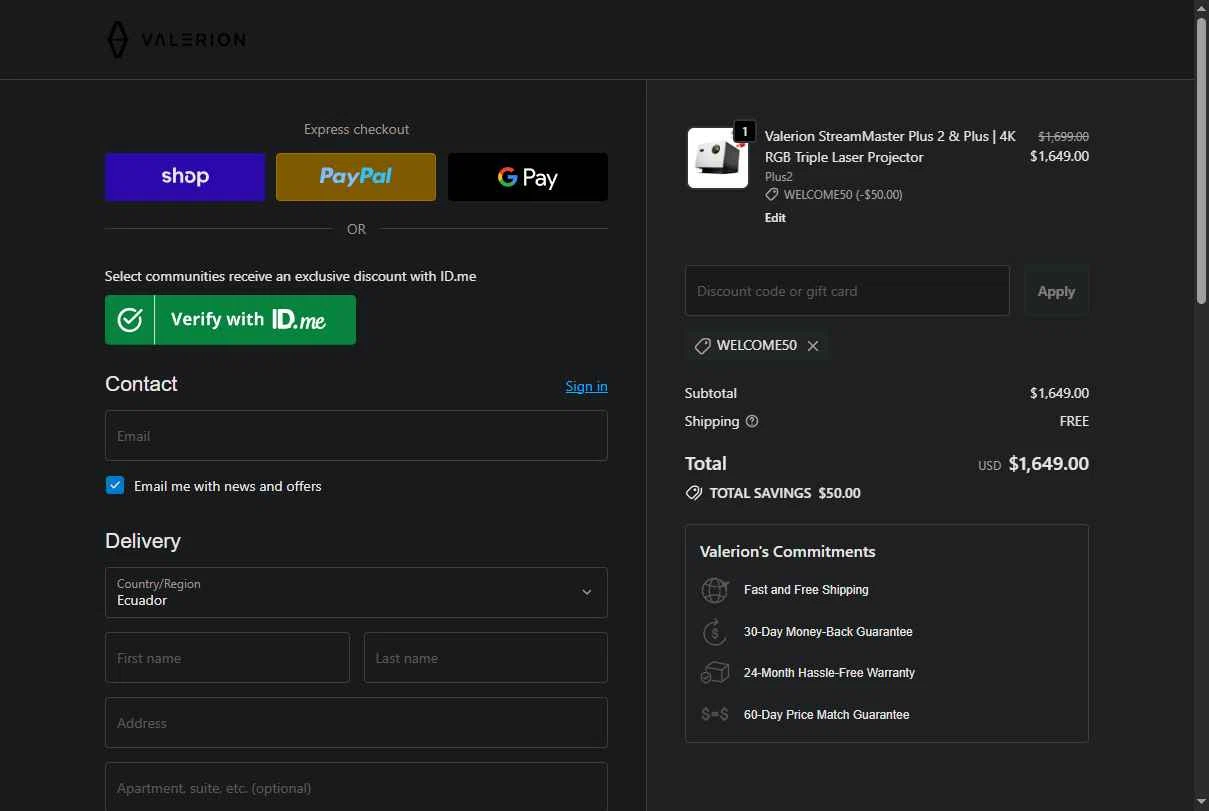This screenshot has height=811, width=1209.
Task: Verify with ID.me button
Action: (x=230, y=320)
